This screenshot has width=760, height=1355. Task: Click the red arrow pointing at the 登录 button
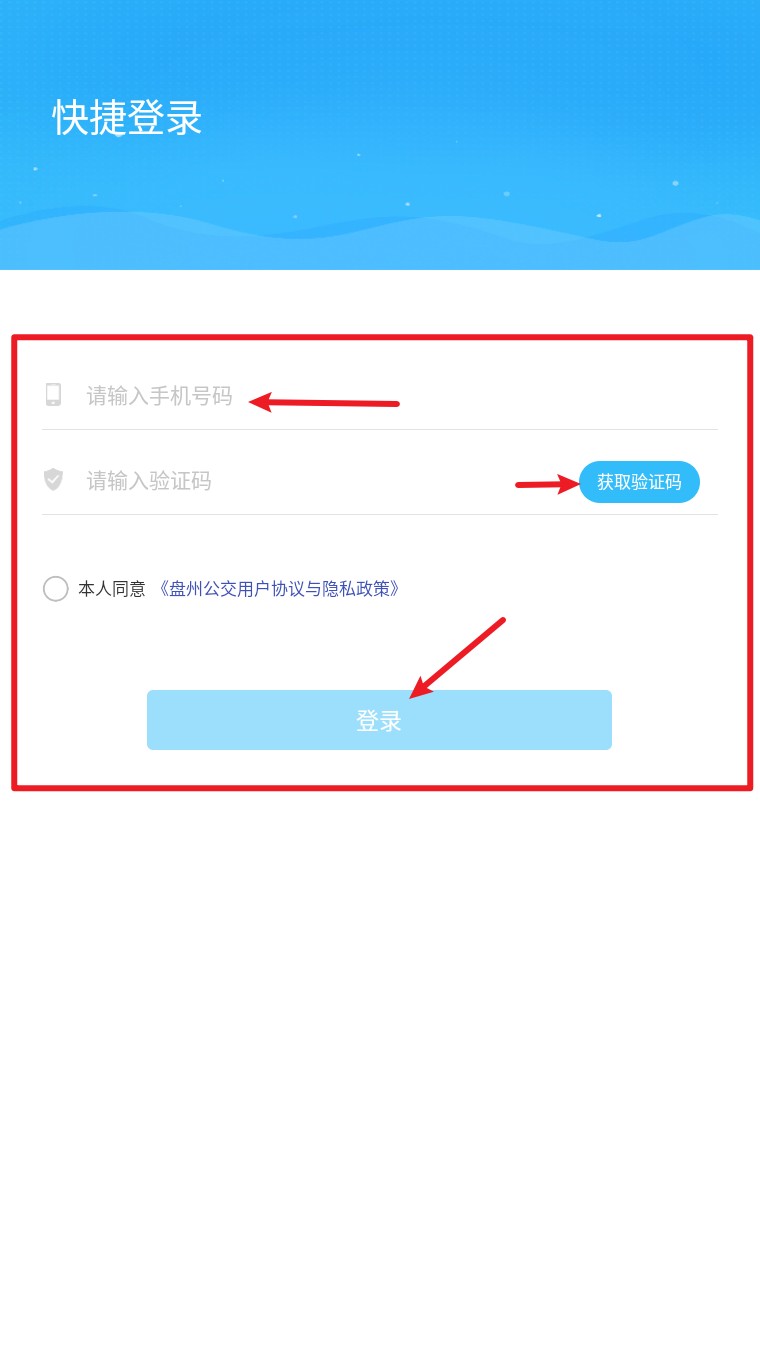click(x=457, y=658)
